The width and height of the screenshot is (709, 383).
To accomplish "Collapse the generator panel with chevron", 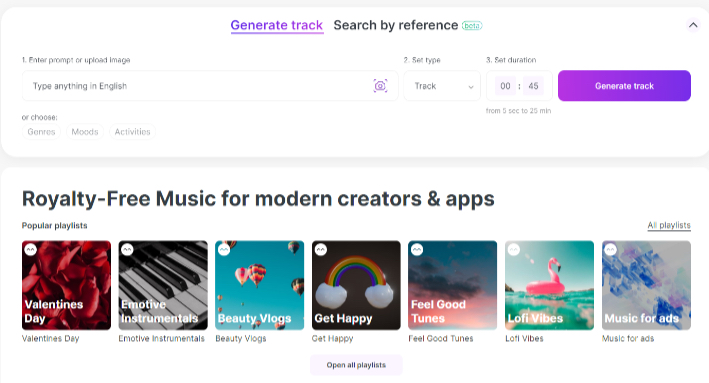I will click(x=693, y=25).
